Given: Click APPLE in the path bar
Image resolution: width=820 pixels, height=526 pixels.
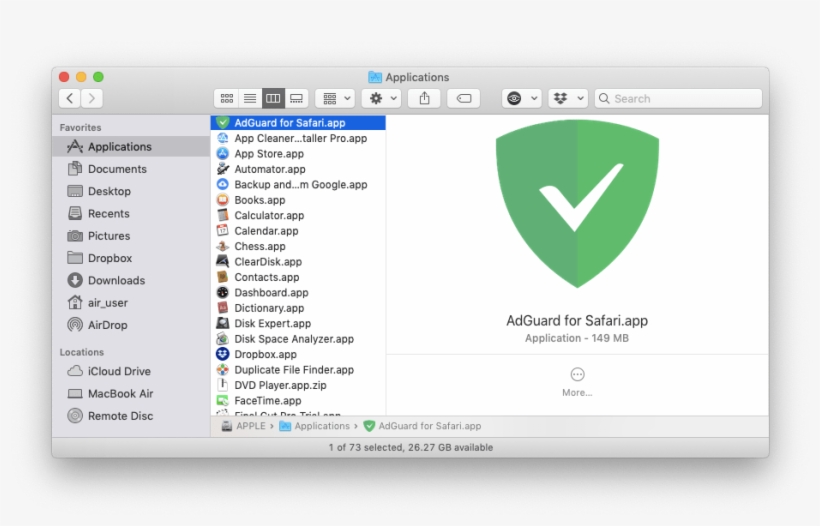Looking at the screenshot, I should click(x=244, y=426).
